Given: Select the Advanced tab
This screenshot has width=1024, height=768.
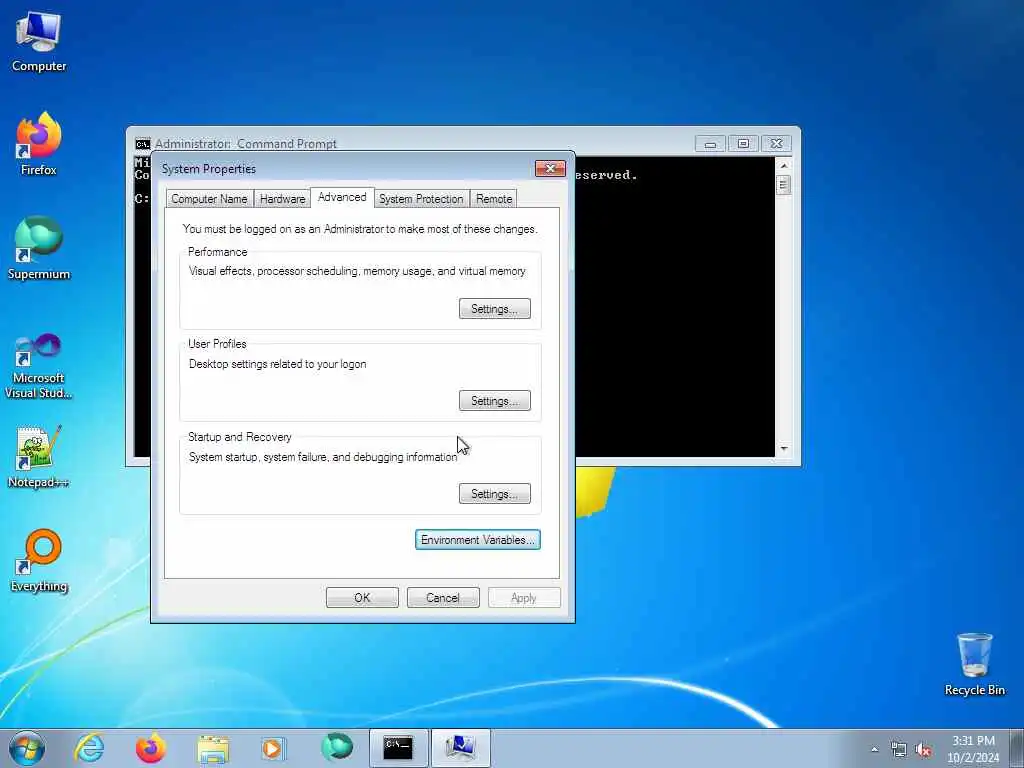Looking at the screenshot, I should pos(342,197).
